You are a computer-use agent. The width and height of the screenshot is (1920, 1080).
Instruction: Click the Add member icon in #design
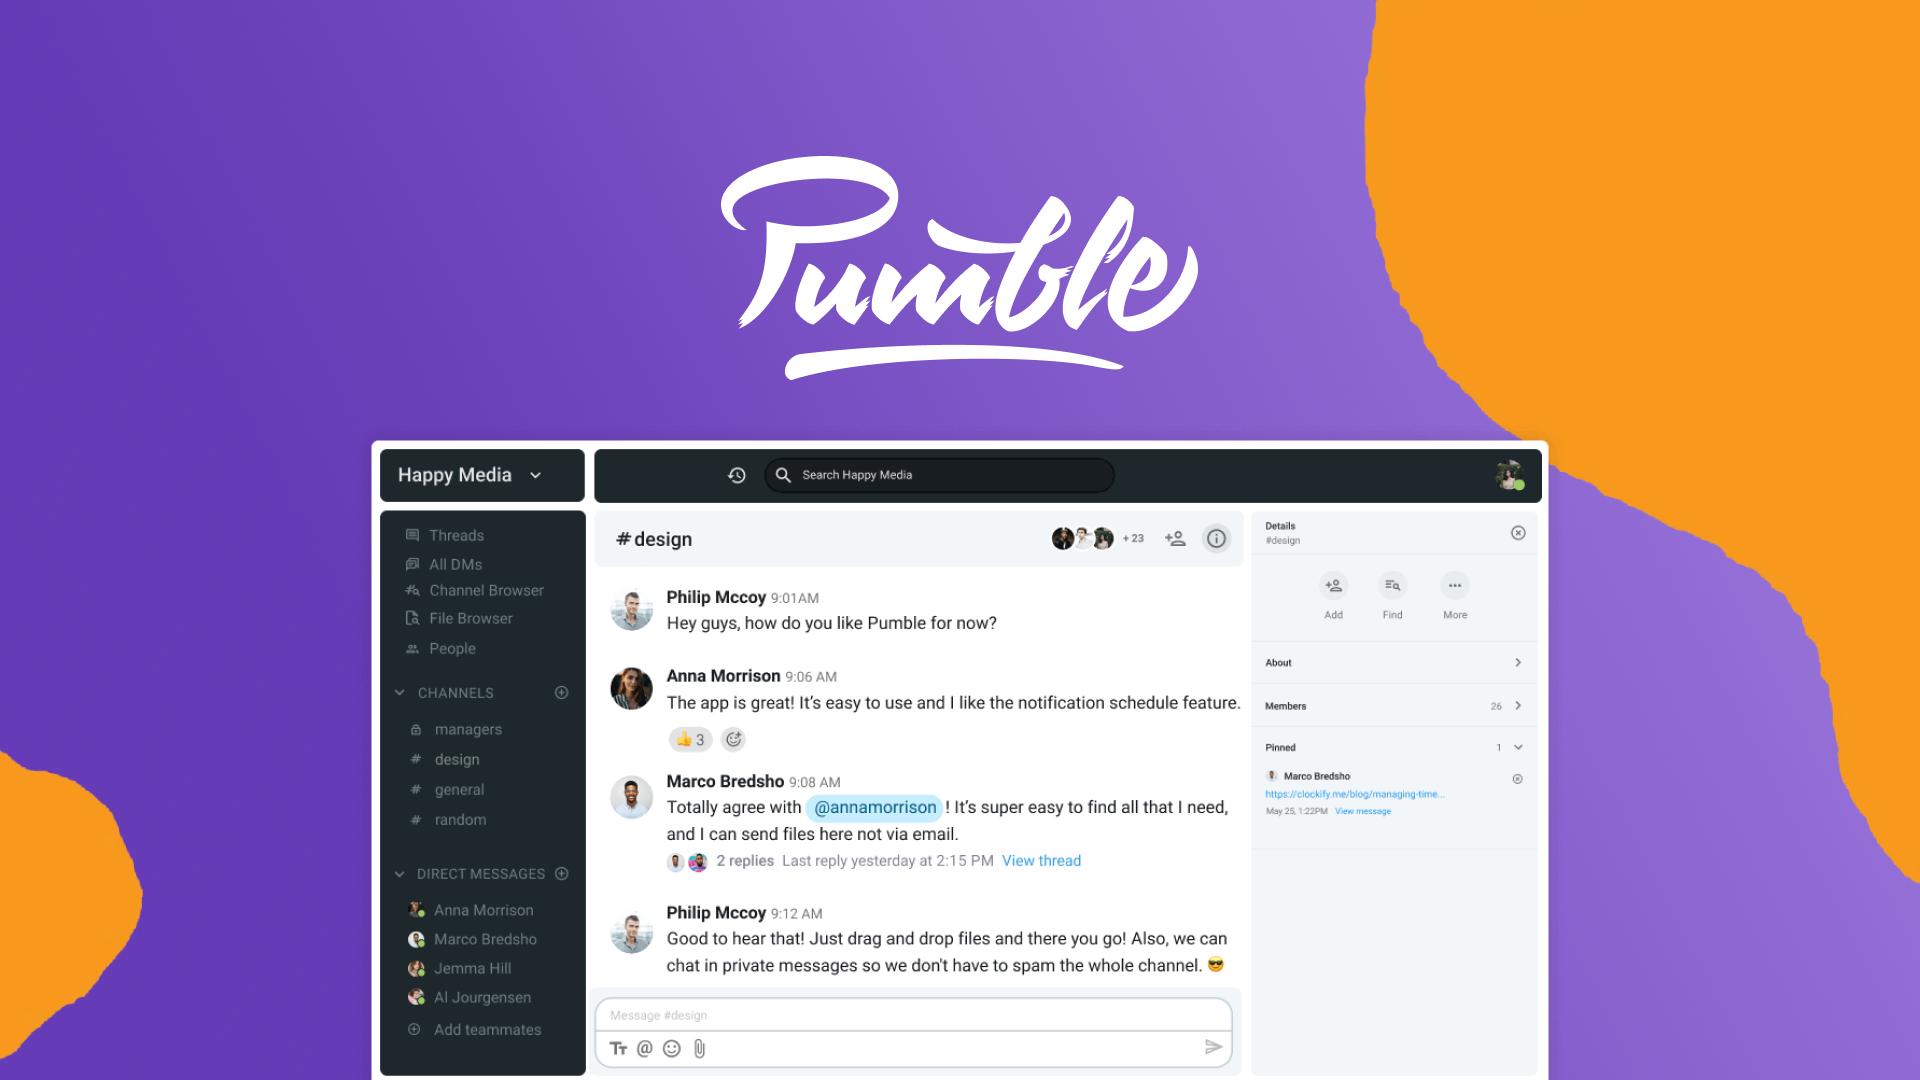click(1174, 537)
